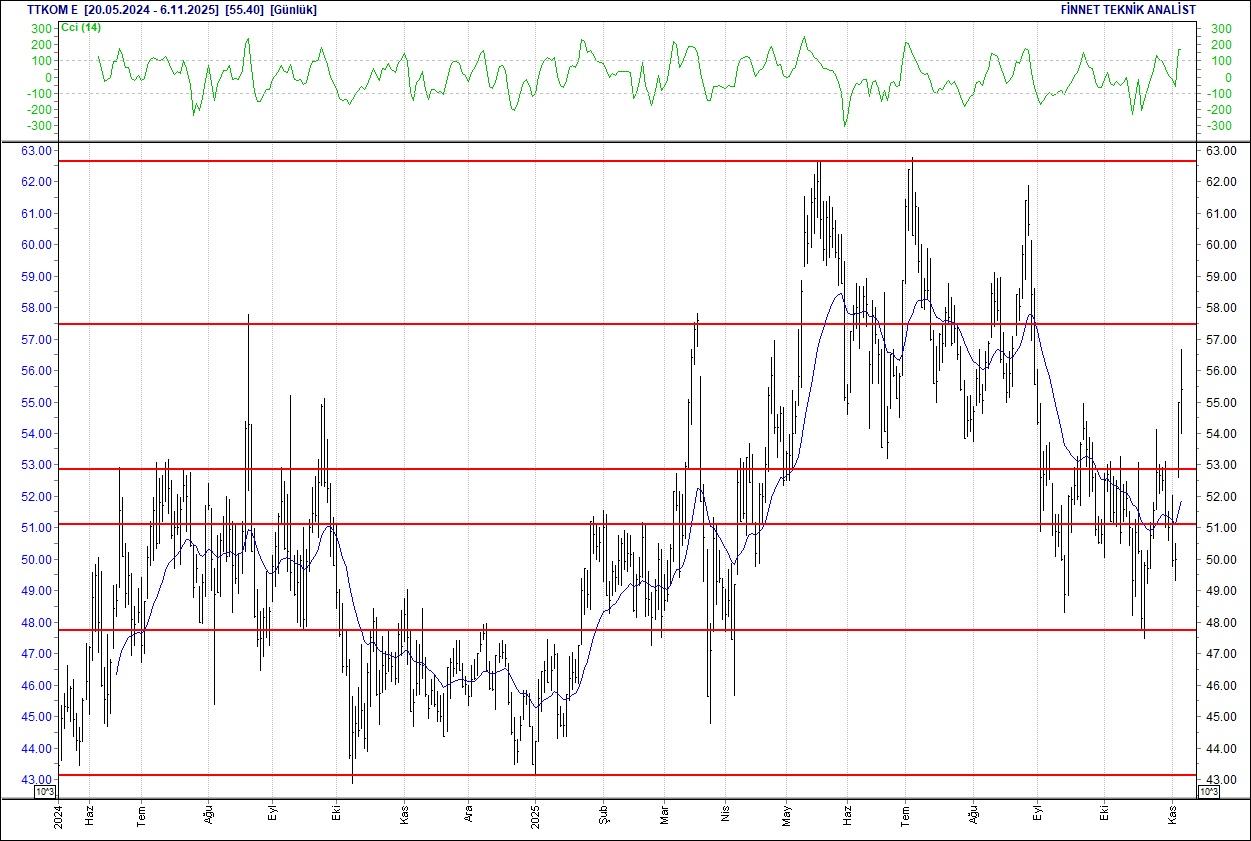This screenshot has width=1251, height=841.
Task: Click the Şub month label on time axis
Action: 603,814
